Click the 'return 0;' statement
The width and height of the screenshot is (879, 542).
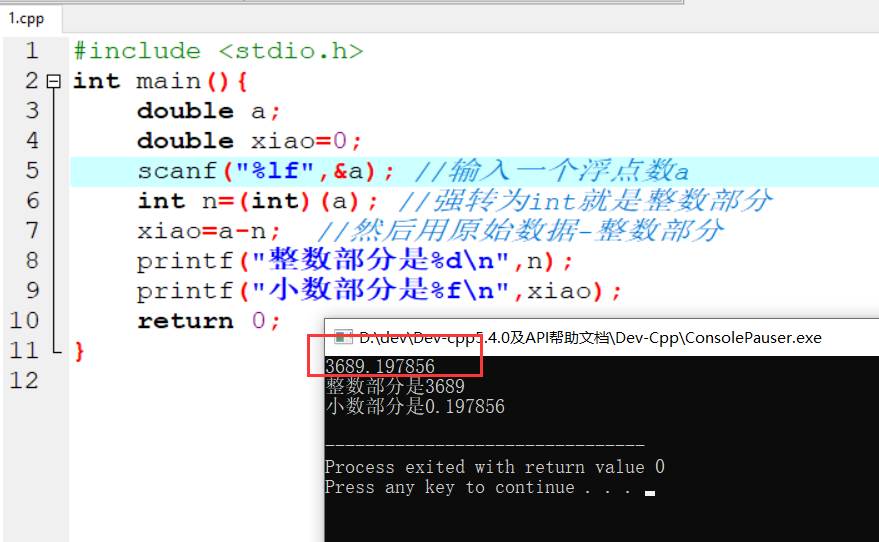click(x=209, y=321)
